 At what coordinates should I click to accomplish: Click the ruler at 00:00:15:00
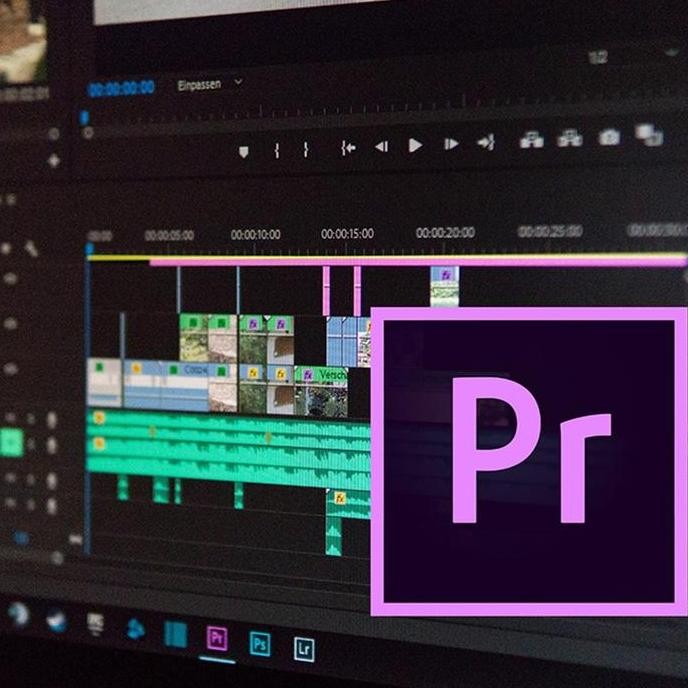coord(348,233)
